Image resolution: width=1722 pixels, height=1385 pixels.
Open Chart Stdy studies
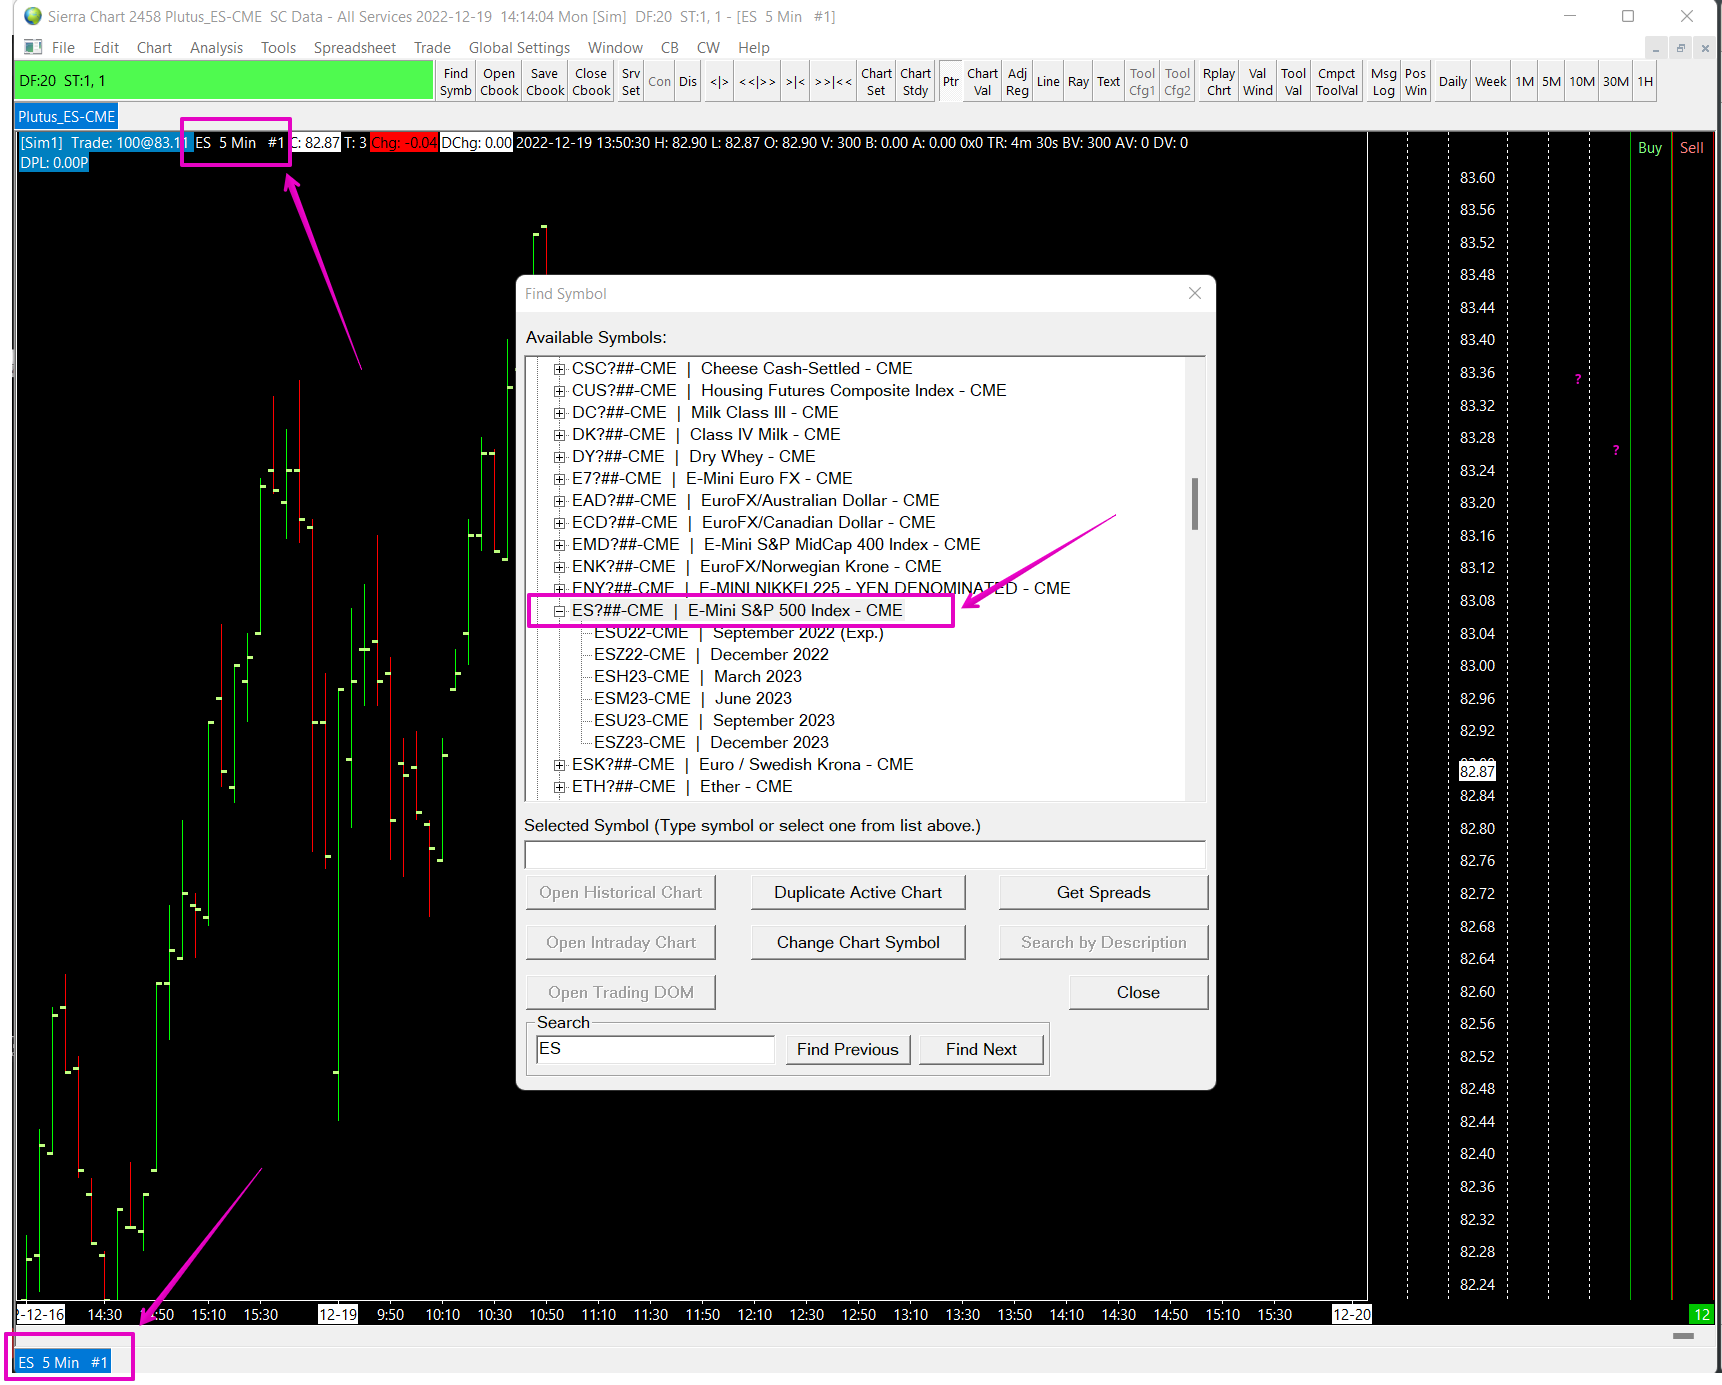tap(916, 82)
